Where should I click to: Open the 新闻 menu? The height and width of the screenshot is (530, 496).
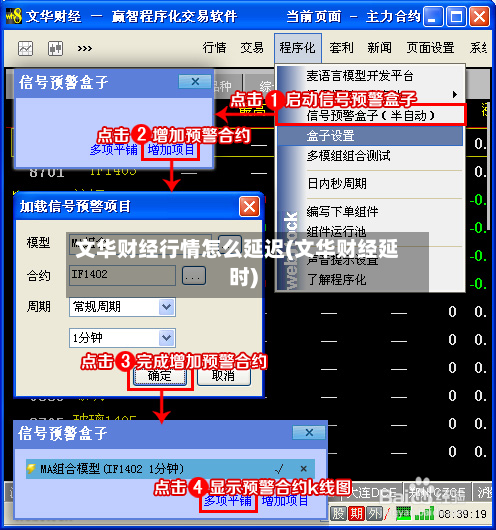point(379,48)
